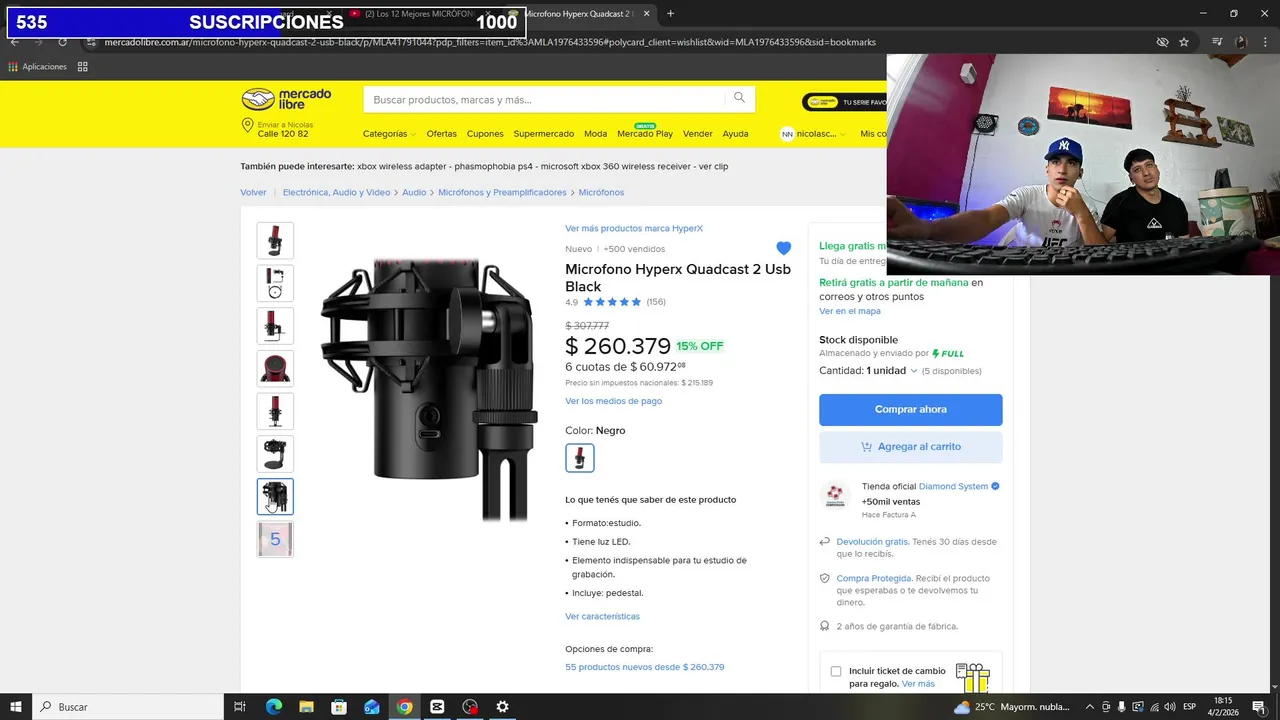Click the Diamond System store name link
The width and height of the screenshot is (1280, 720).
[953, 487]
